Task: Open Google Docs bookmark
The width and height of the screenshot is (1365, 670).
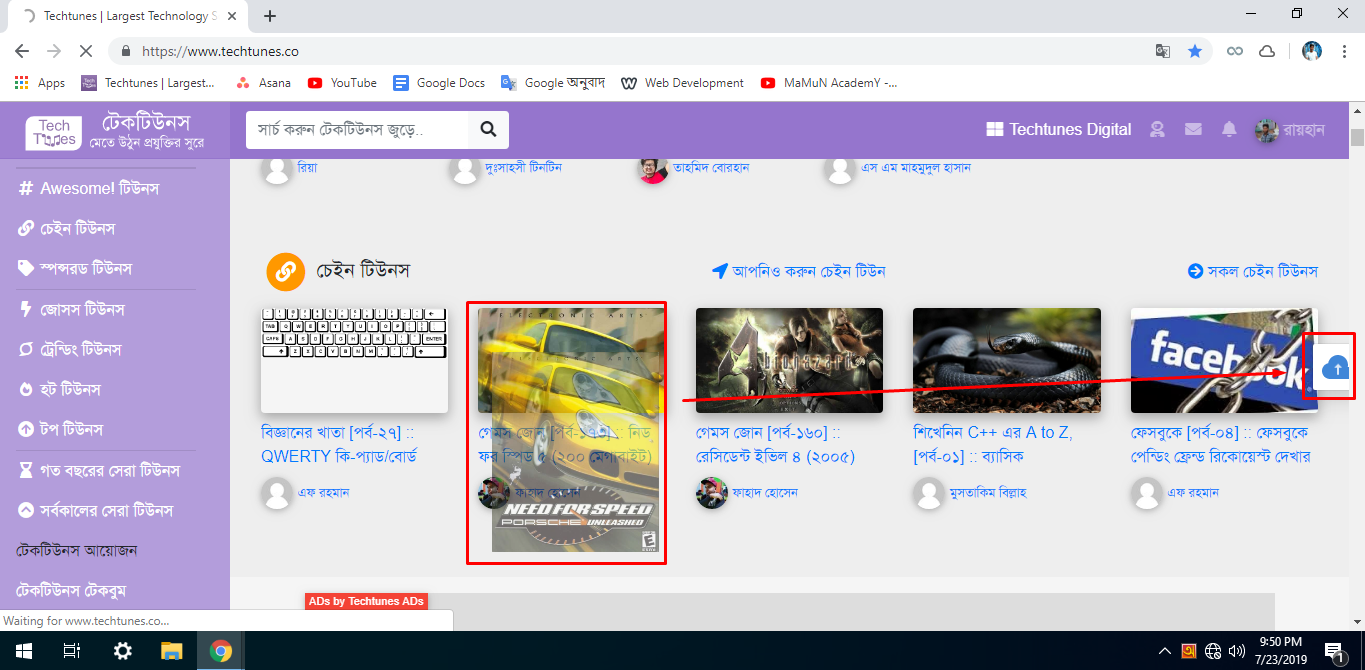Action: 439,83
